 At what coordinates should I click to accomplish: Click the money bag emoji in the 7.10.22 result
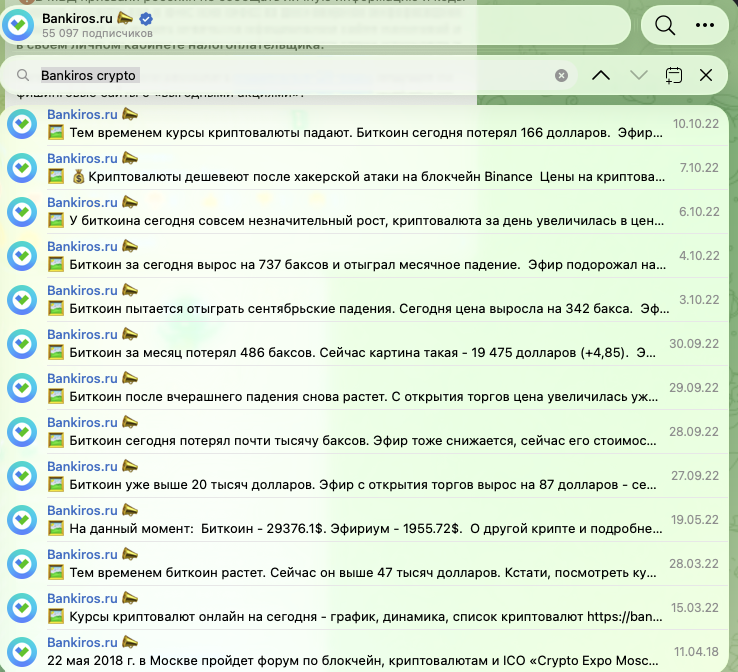(78, 176)
